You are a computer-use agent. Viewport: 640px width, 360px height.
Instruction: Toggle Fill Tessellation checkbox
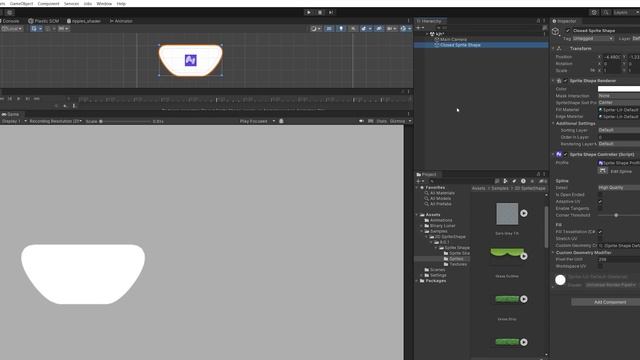coord(600,232)
